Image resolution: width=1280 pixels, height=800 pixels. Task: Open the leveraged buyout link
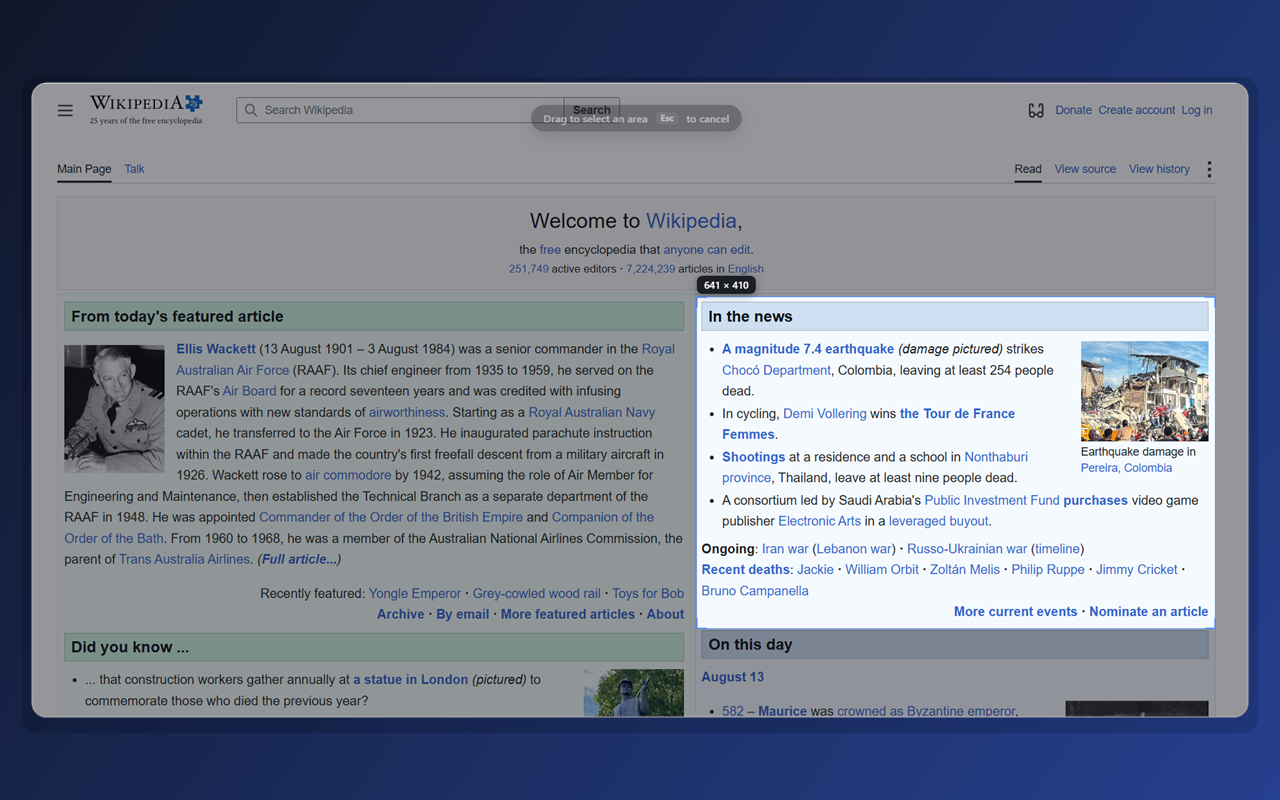click(x=938, y=521)
